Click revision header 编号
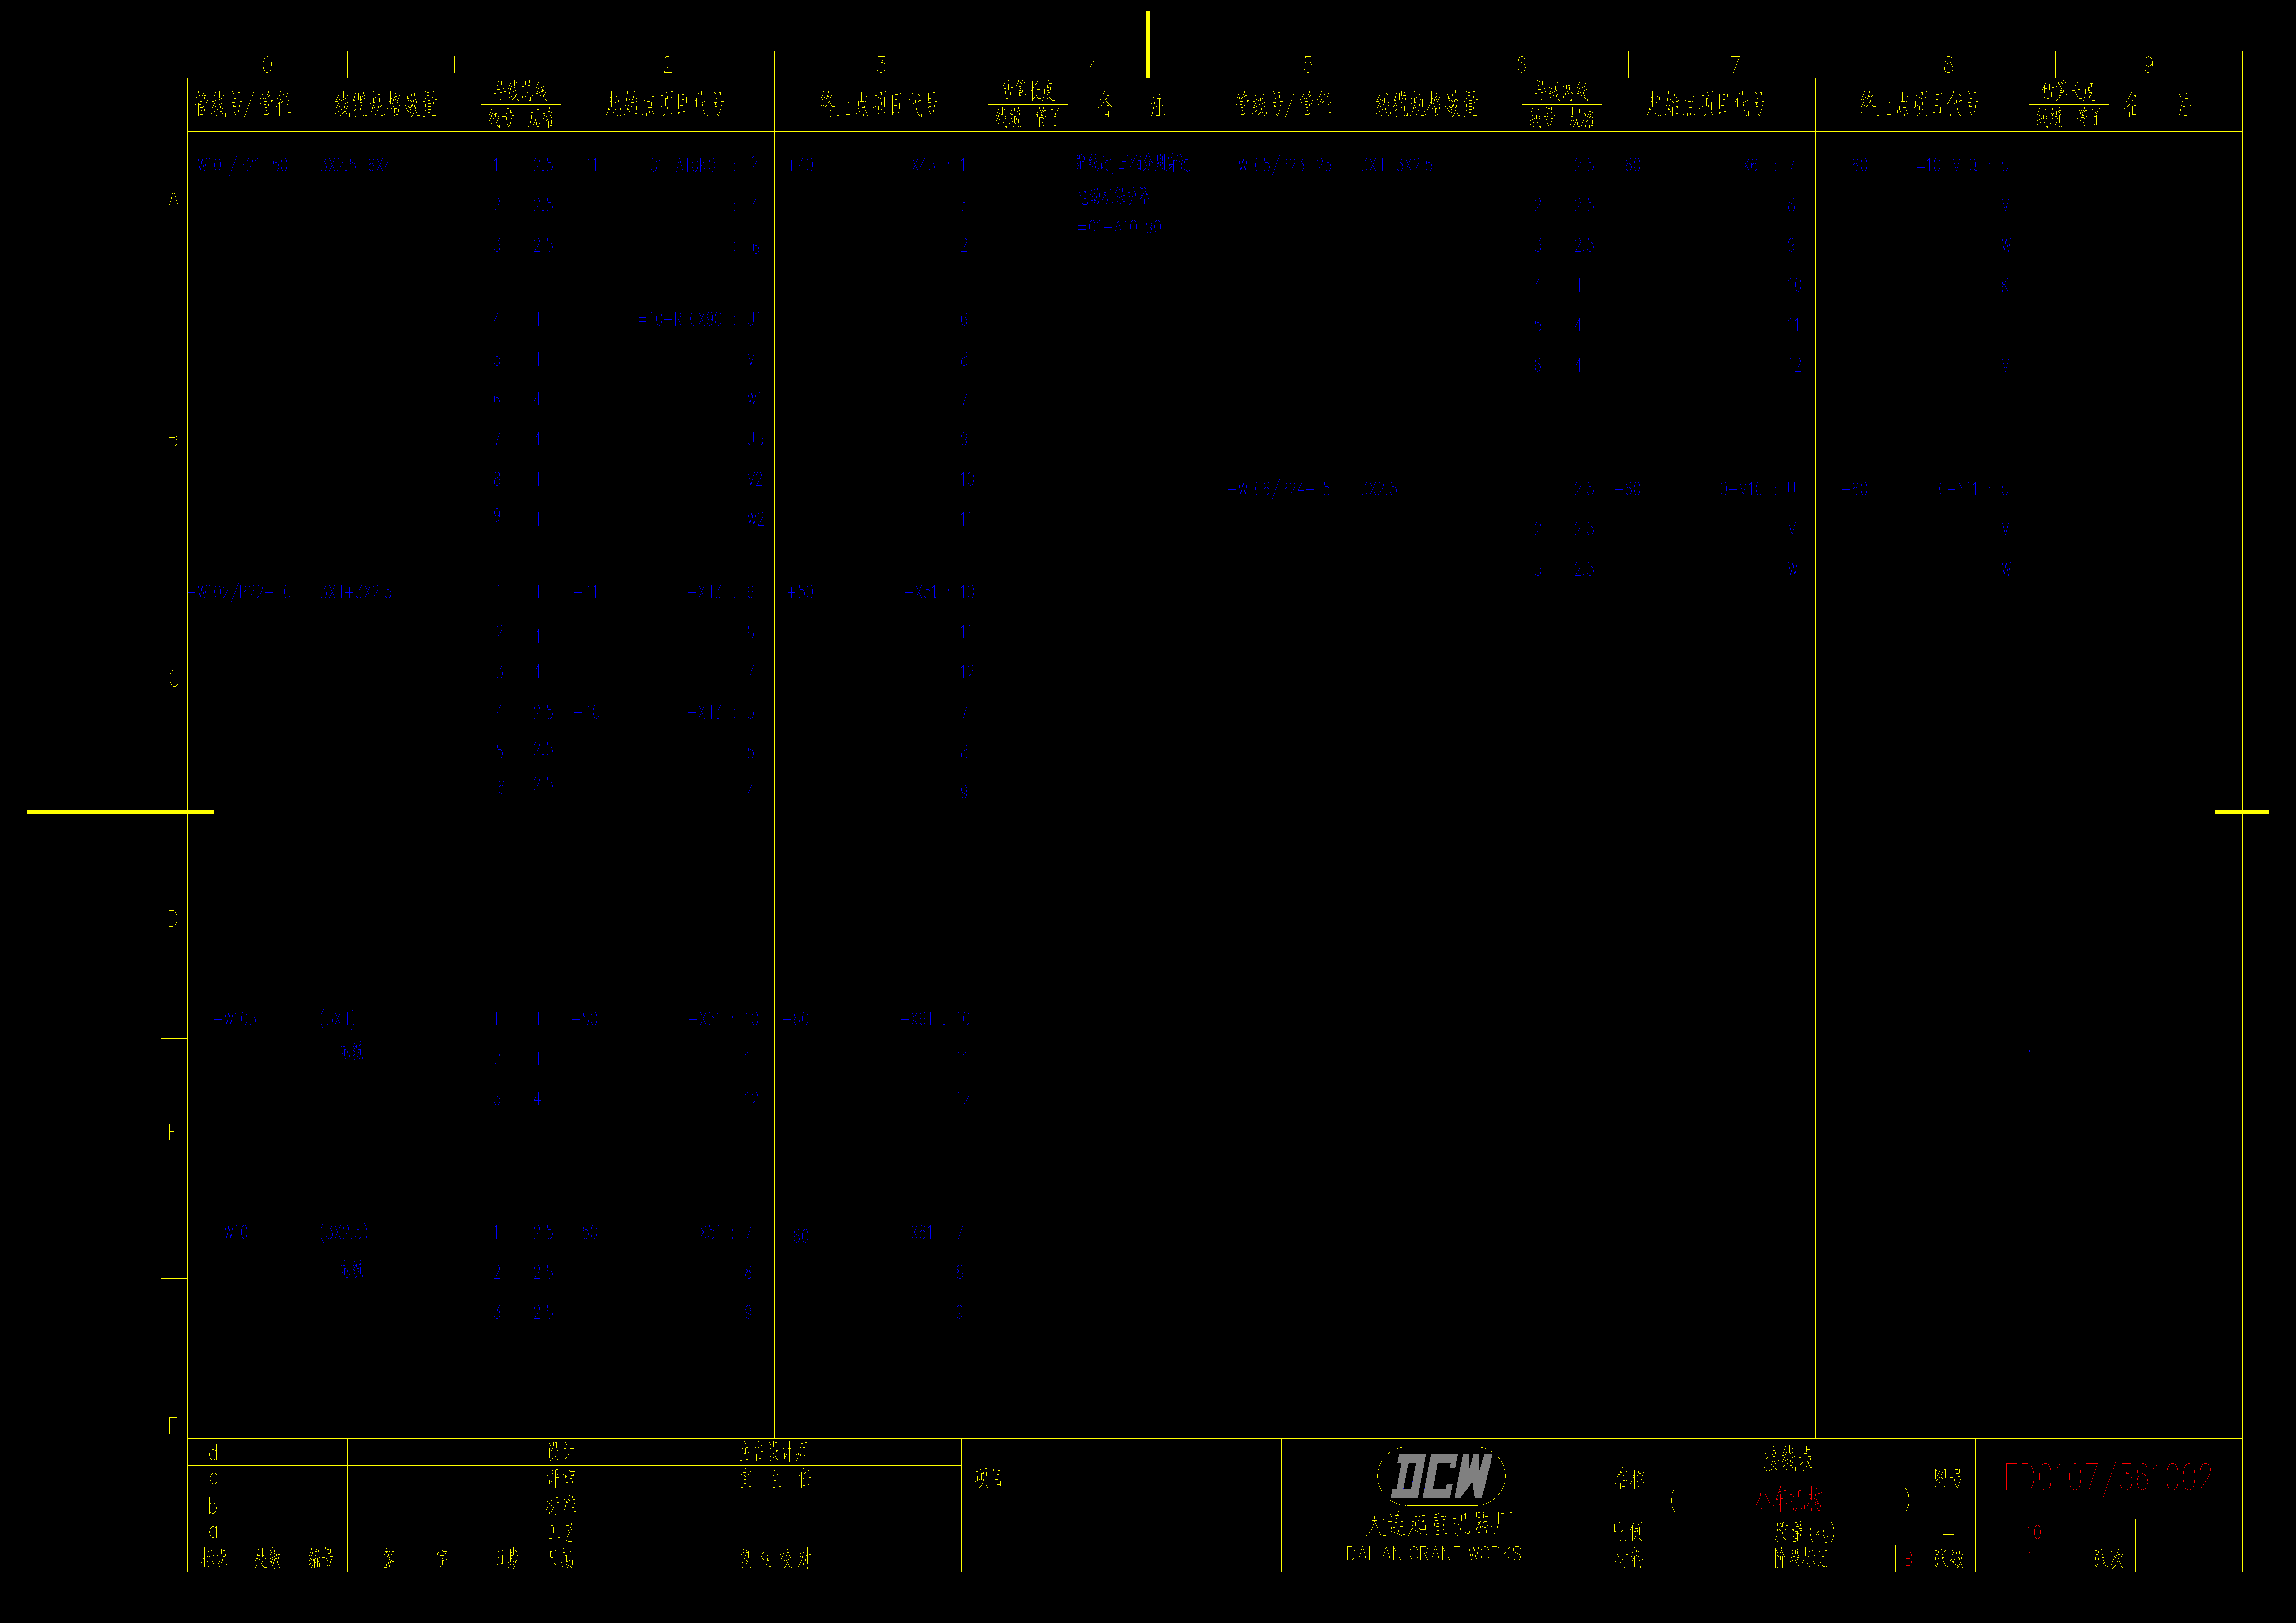 click(x=321, y=1559)
